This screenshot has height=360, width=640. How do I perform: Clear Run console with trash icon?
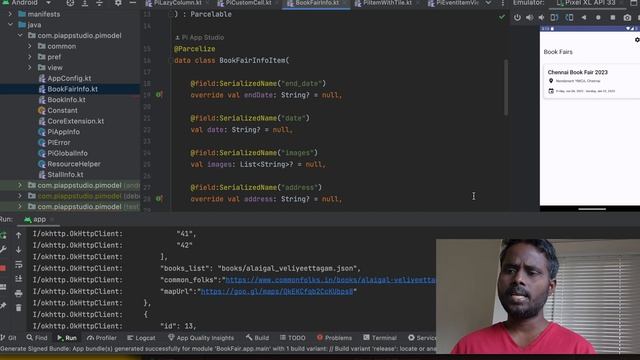tap(18, 308)
